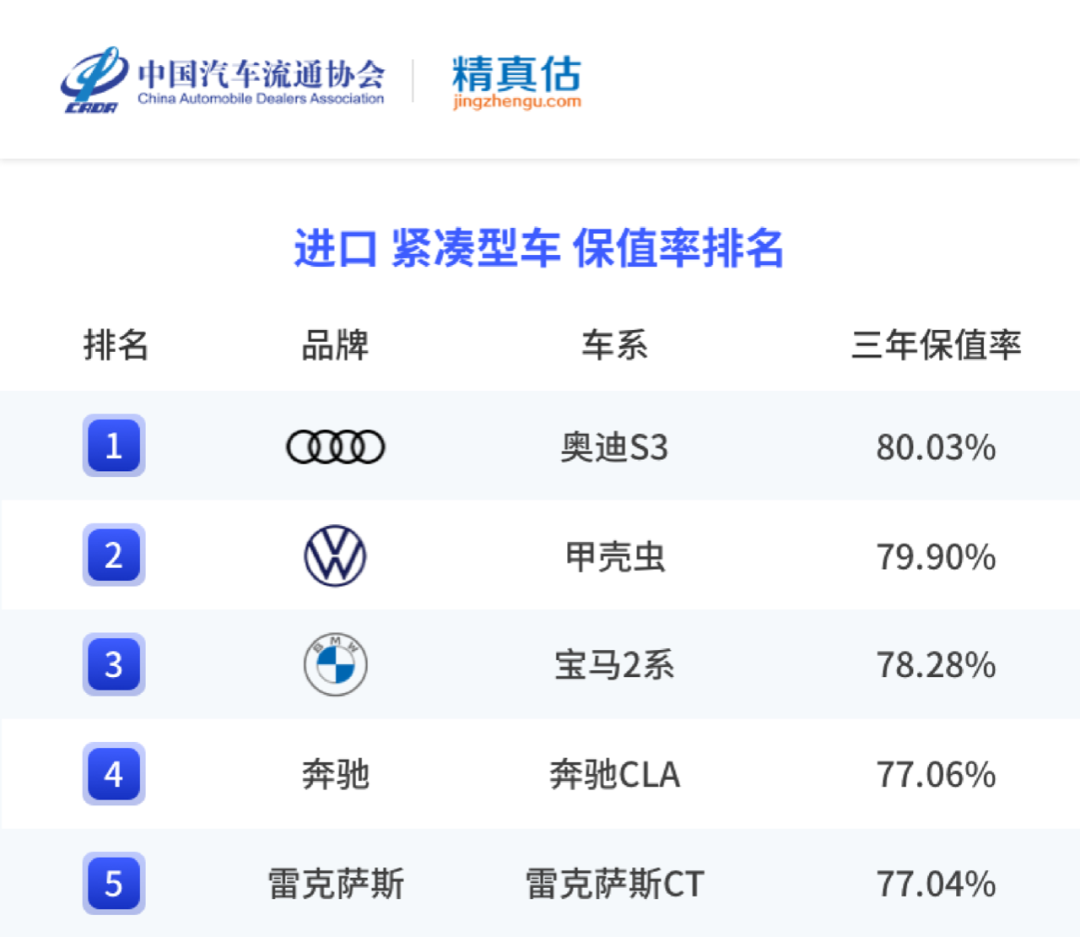Open the 宝马2系 model entry

point(614,666)
